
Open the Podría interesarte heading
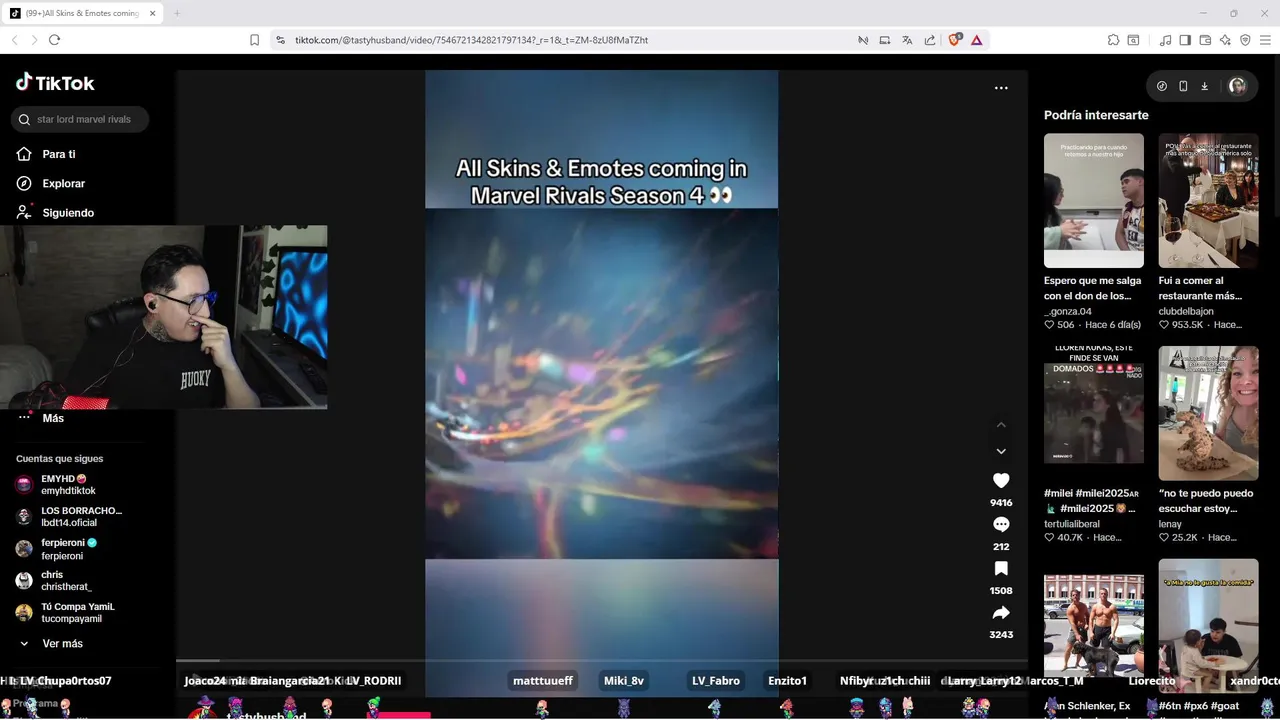(x=1096, y=115)
